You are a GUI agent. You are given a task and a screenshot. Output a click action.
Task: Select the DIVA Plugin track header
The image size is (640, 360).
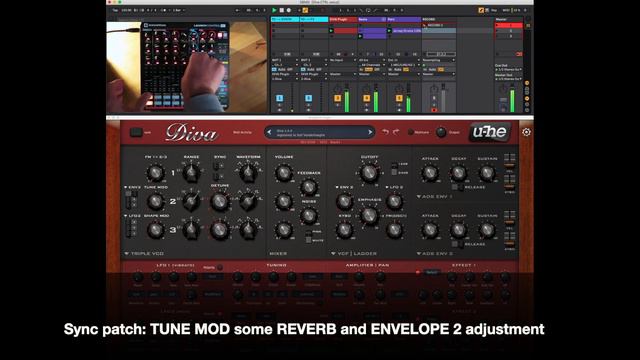(343, 19)
